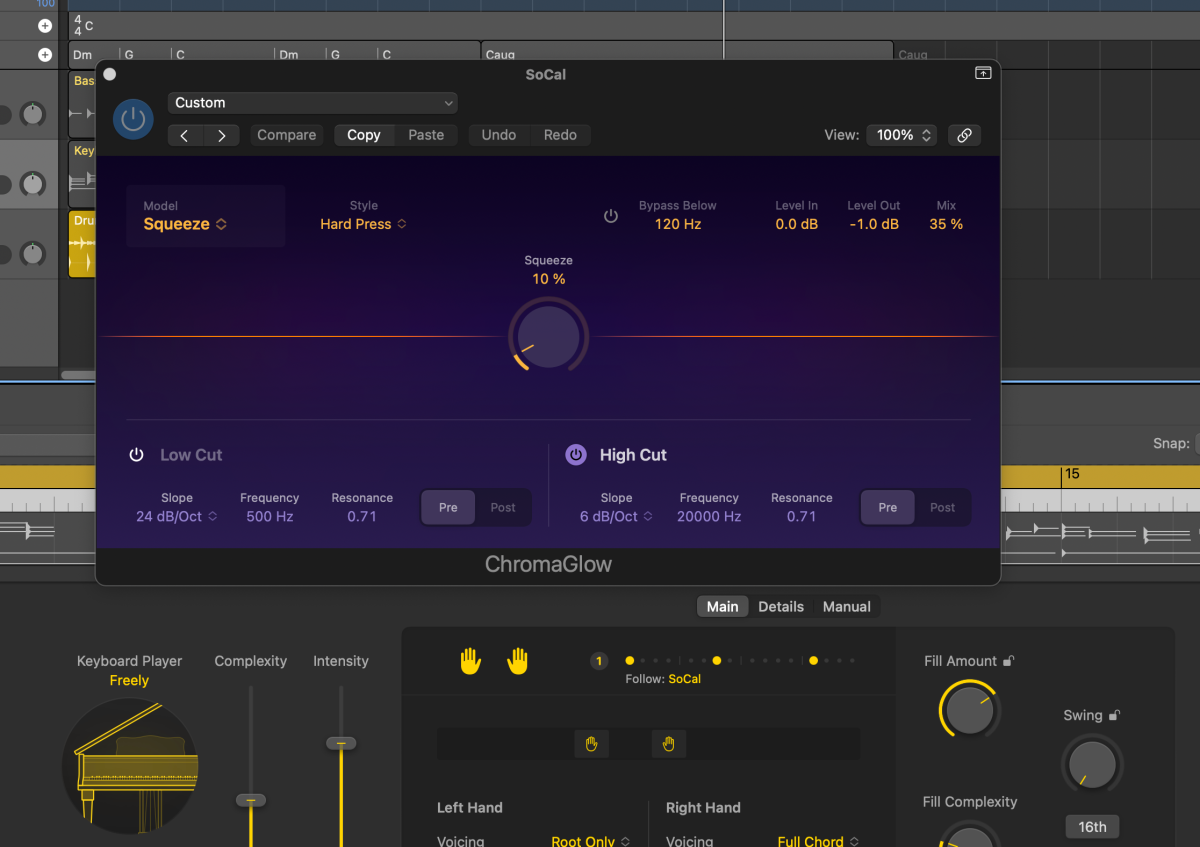Switch to the Details tab
Image resolution: width=1200 pixels, height=847 pixels.
click(x=780, y=606)
